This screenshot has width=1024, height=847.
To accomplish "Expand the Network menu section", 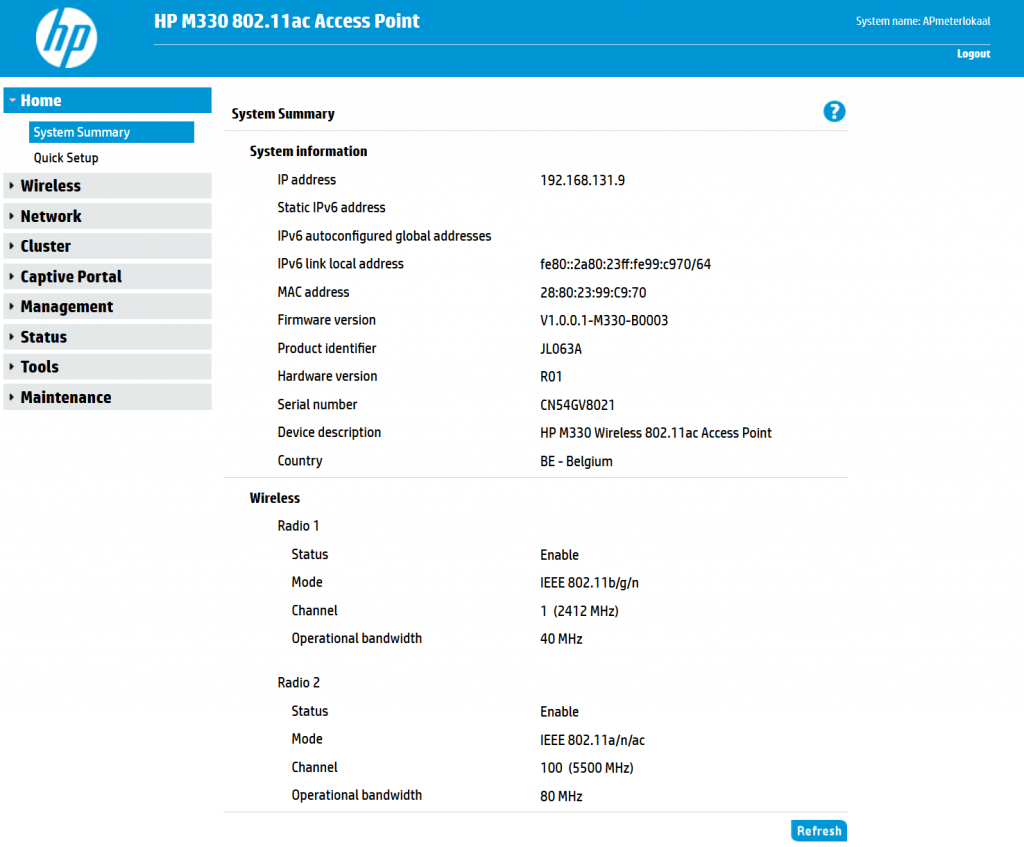I will [107, 216].
